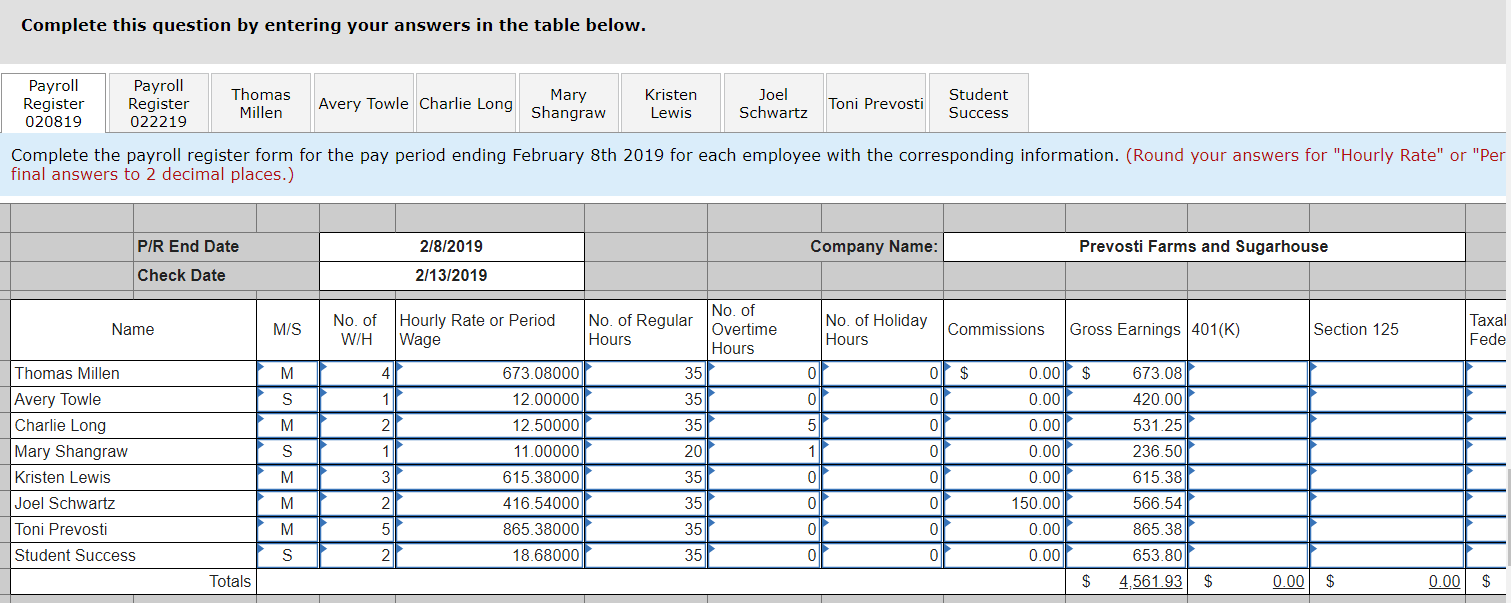Open the Payroll Register 022219 tab
1511x603 pixels.
click(x=158, y=103)
